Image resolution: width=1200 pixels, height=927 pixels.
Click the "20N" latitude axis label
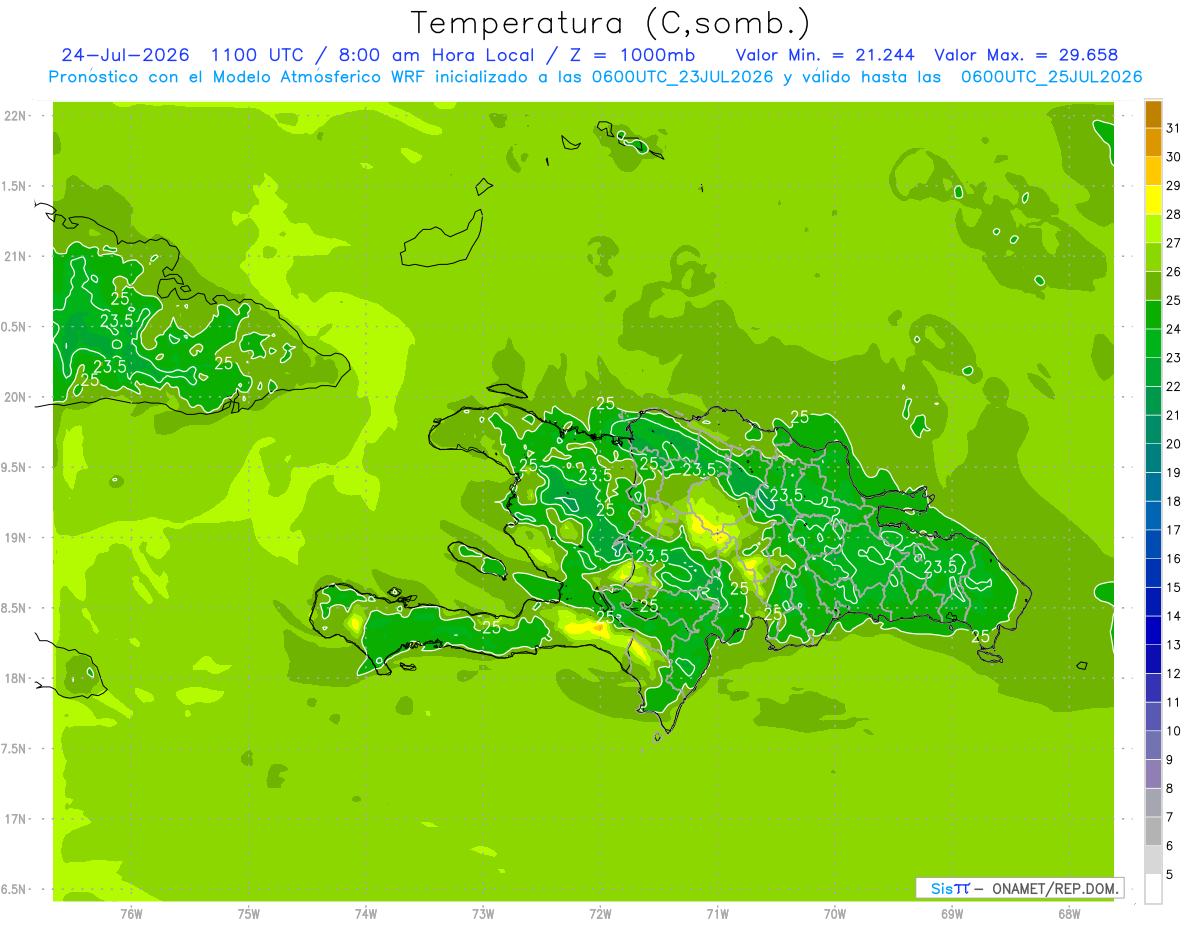pos(17,397)
